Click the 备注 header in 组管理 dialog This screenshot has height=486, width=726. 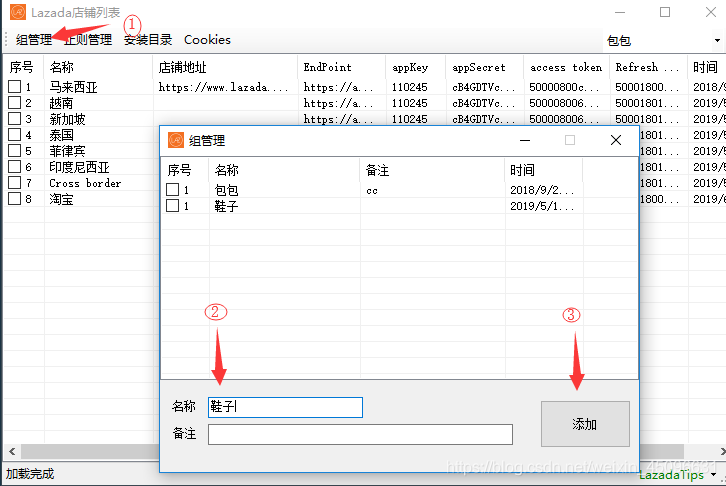(432, 170)
